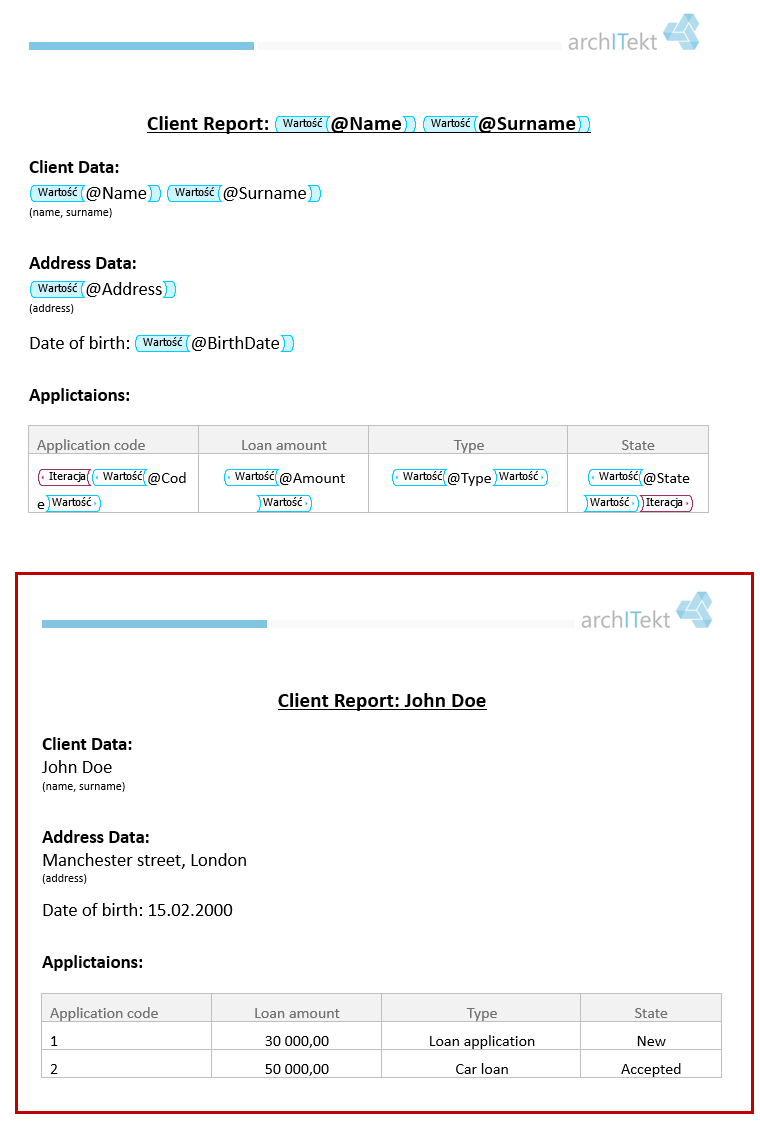Click the 'Client Report: John Doe' heading
This screenshot has height=1122, width=760.
coord(382,701)
